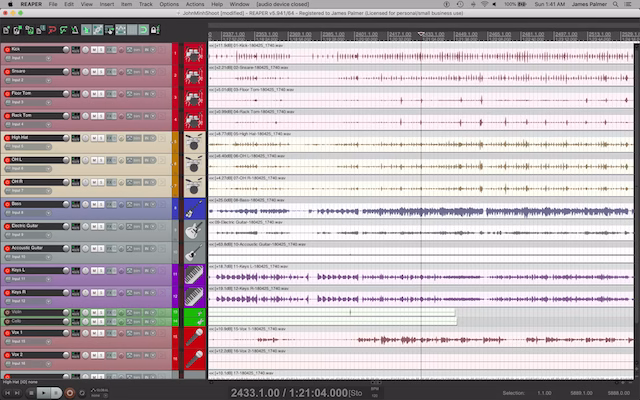Click the timeline ruler at the playhead marker

pyautogui.click(x=421, y=37)
